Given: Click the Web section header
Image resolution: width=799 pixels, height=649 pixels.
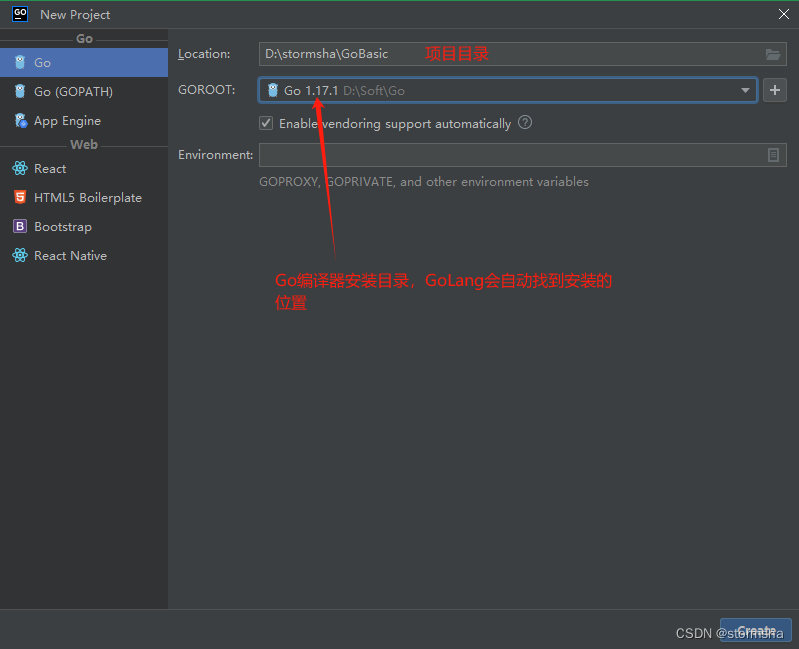Looking at the screenshot, I should coord(84,145).
